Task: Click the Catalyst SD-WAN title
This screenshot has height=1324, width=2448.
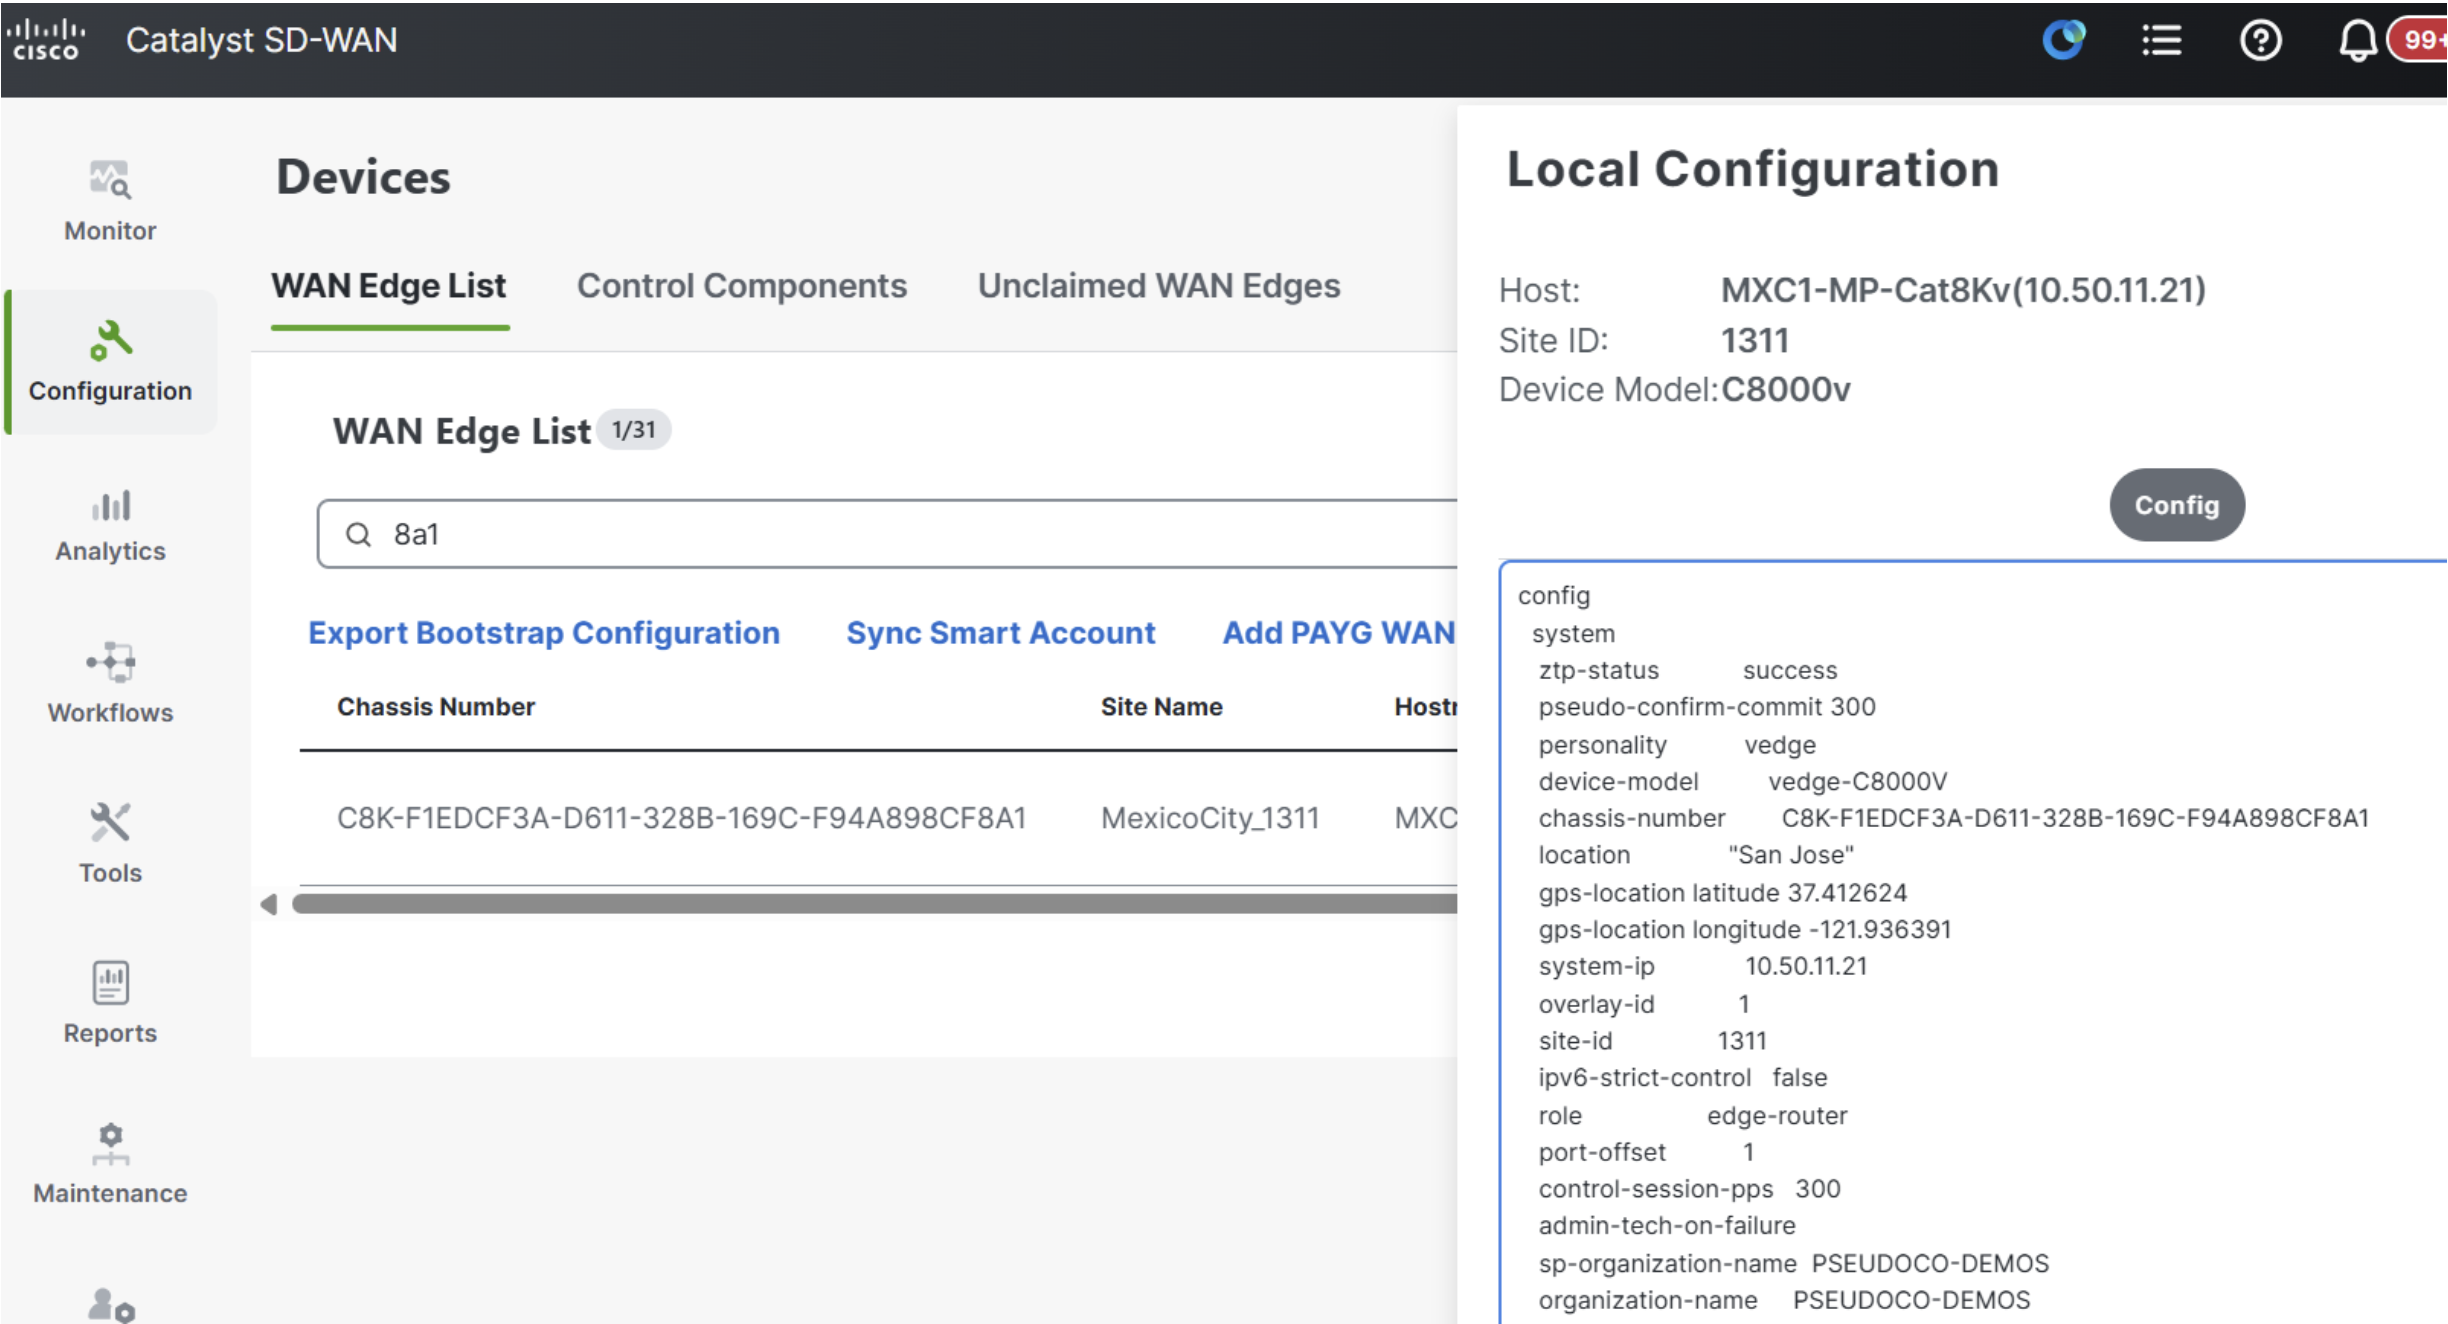Action: pos(261,40)
